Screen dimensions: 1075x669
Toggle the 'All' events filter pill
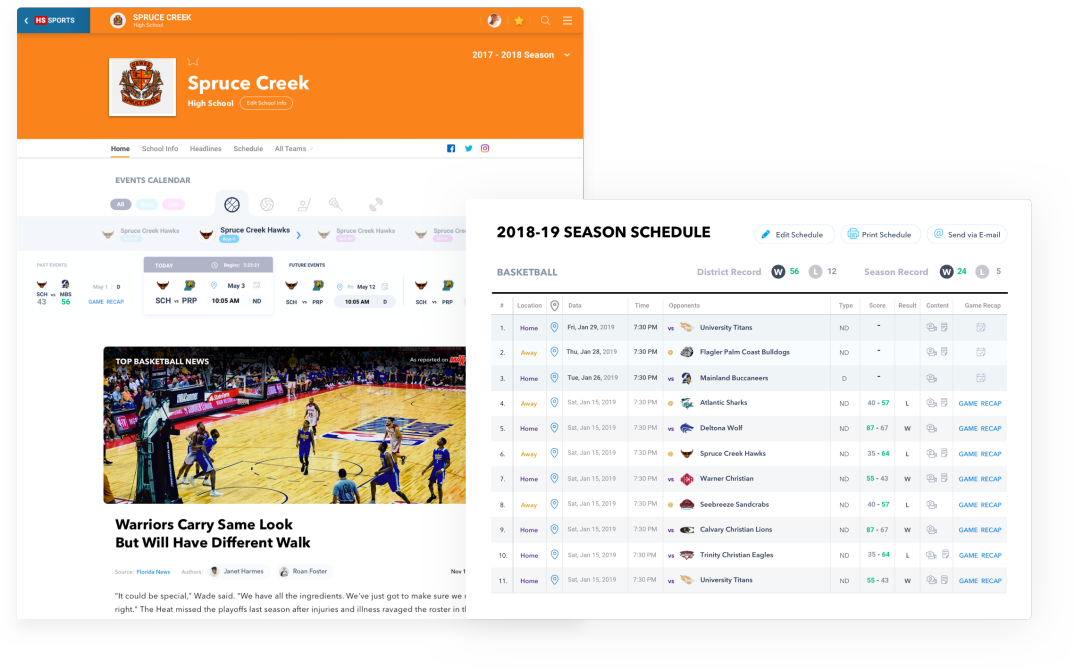(x=121, y=204)
